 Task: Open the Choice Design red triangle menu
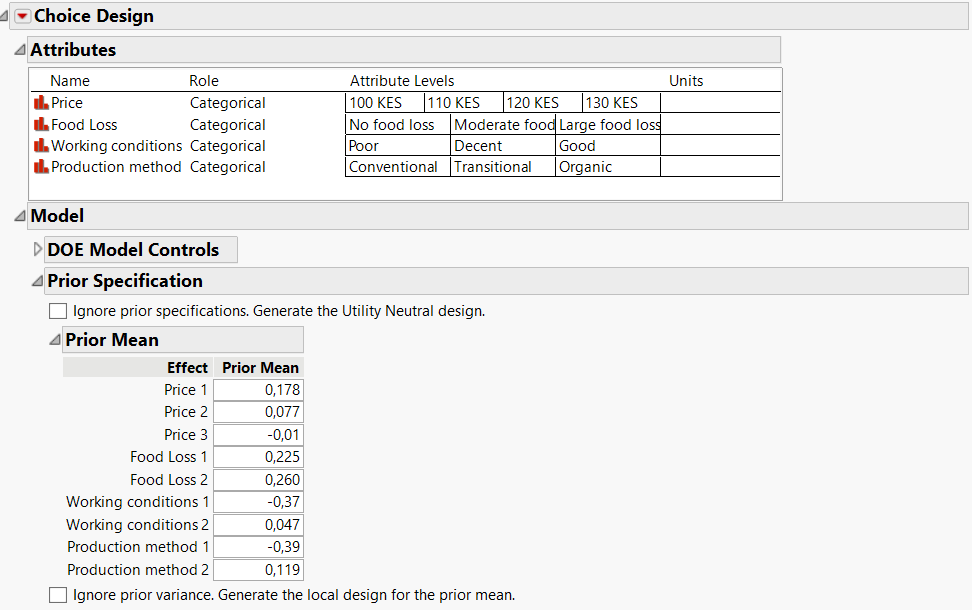click(22, 16)
